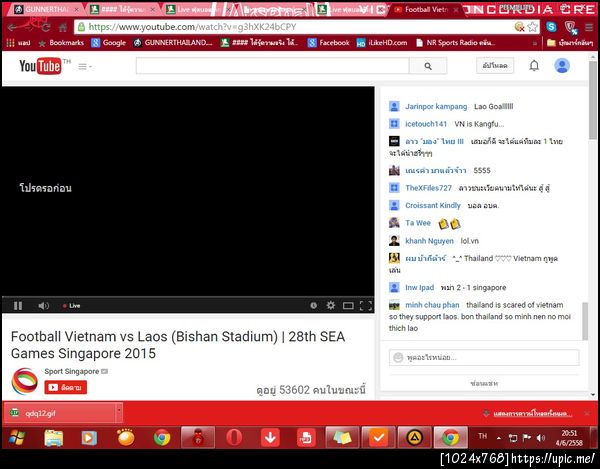Open icetouch141 chat user name
This screenshot has height=469, width=600.
[426, 124]
